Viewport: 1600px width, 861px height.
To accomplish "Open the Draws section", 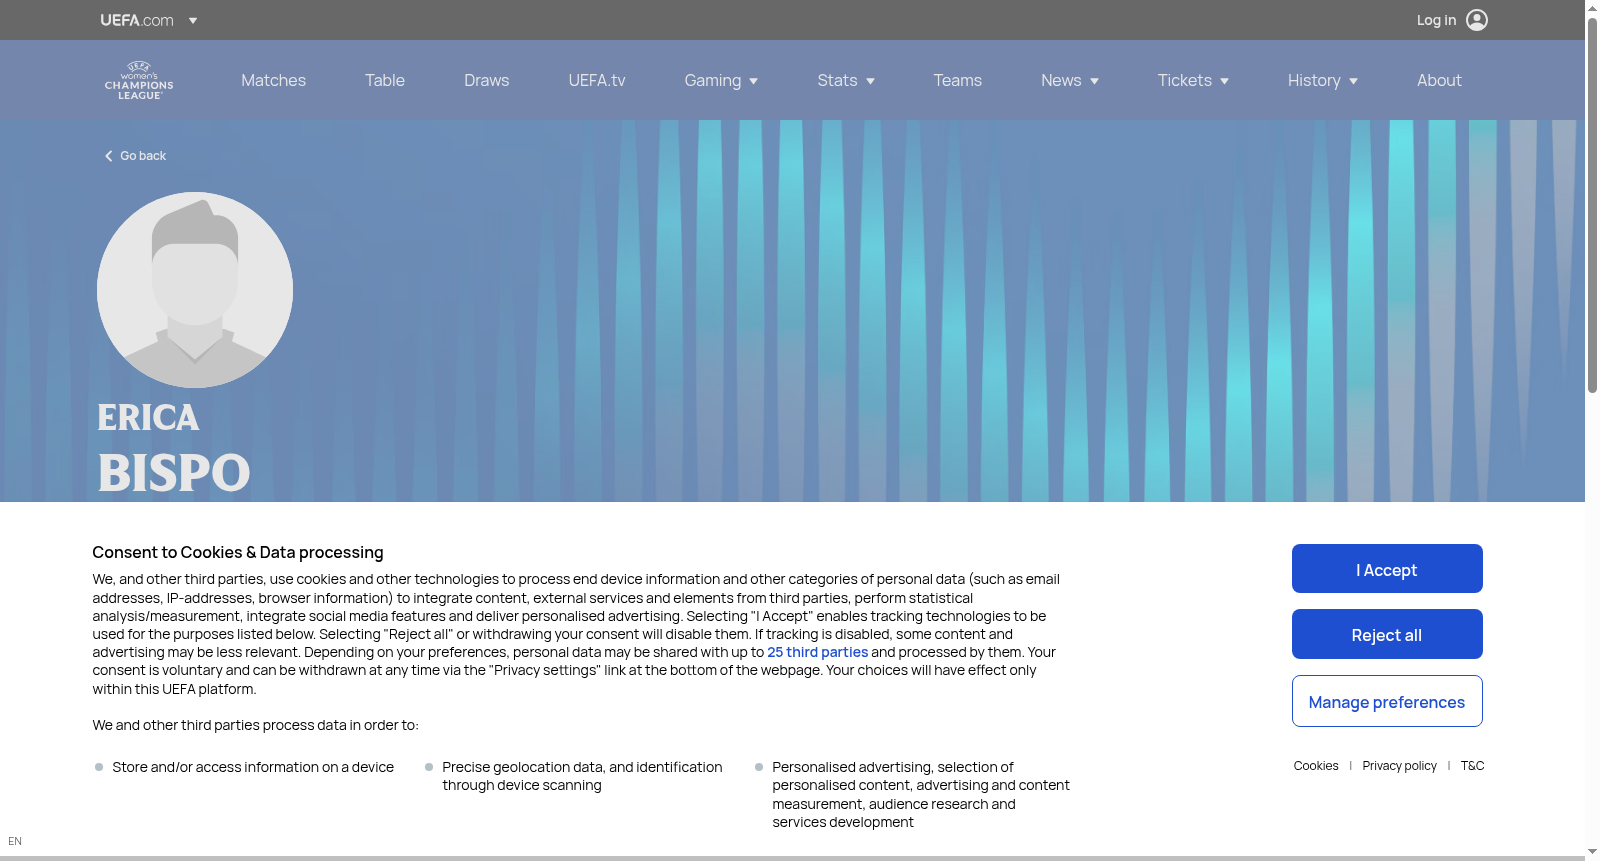I will tap(487, 80).
